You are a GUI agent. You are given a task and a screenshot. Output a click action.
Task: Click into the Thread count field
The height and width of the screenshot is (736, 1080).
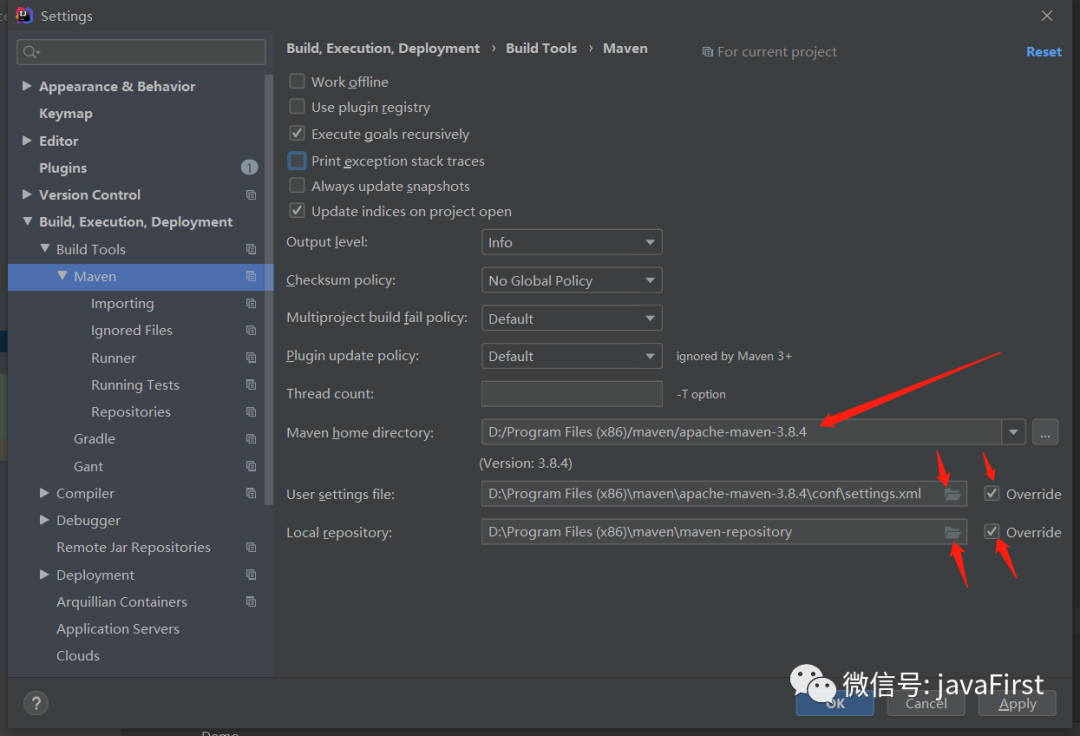point(572,394)
